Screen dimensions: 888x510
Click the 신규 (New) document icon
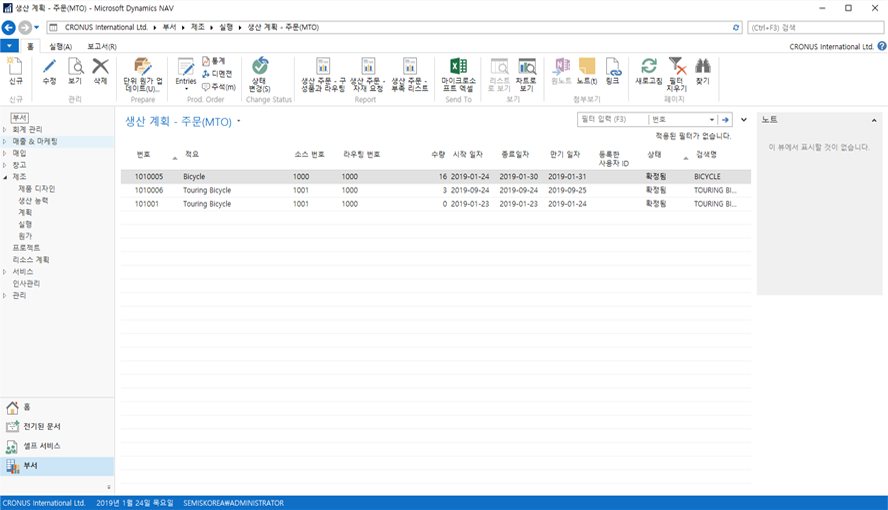coord(15,67)
